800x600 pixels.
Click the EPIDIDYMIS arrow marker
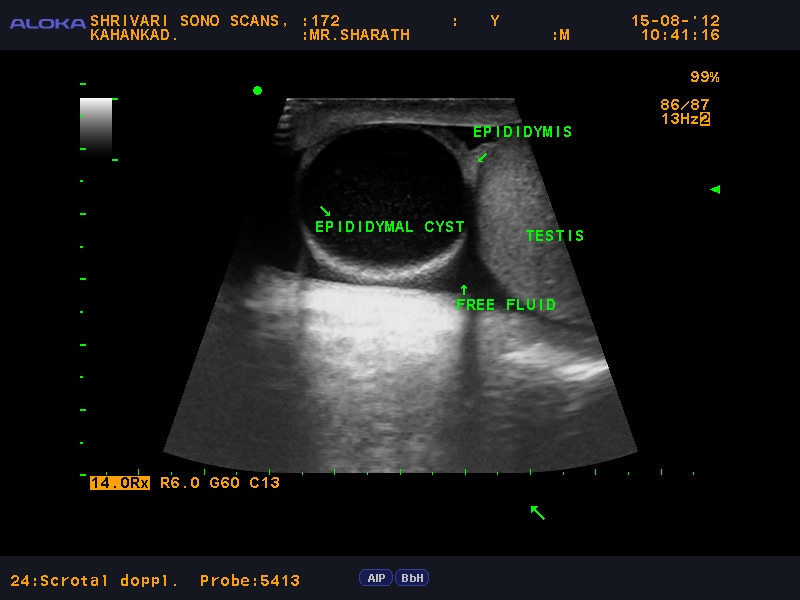coord(481,157)
